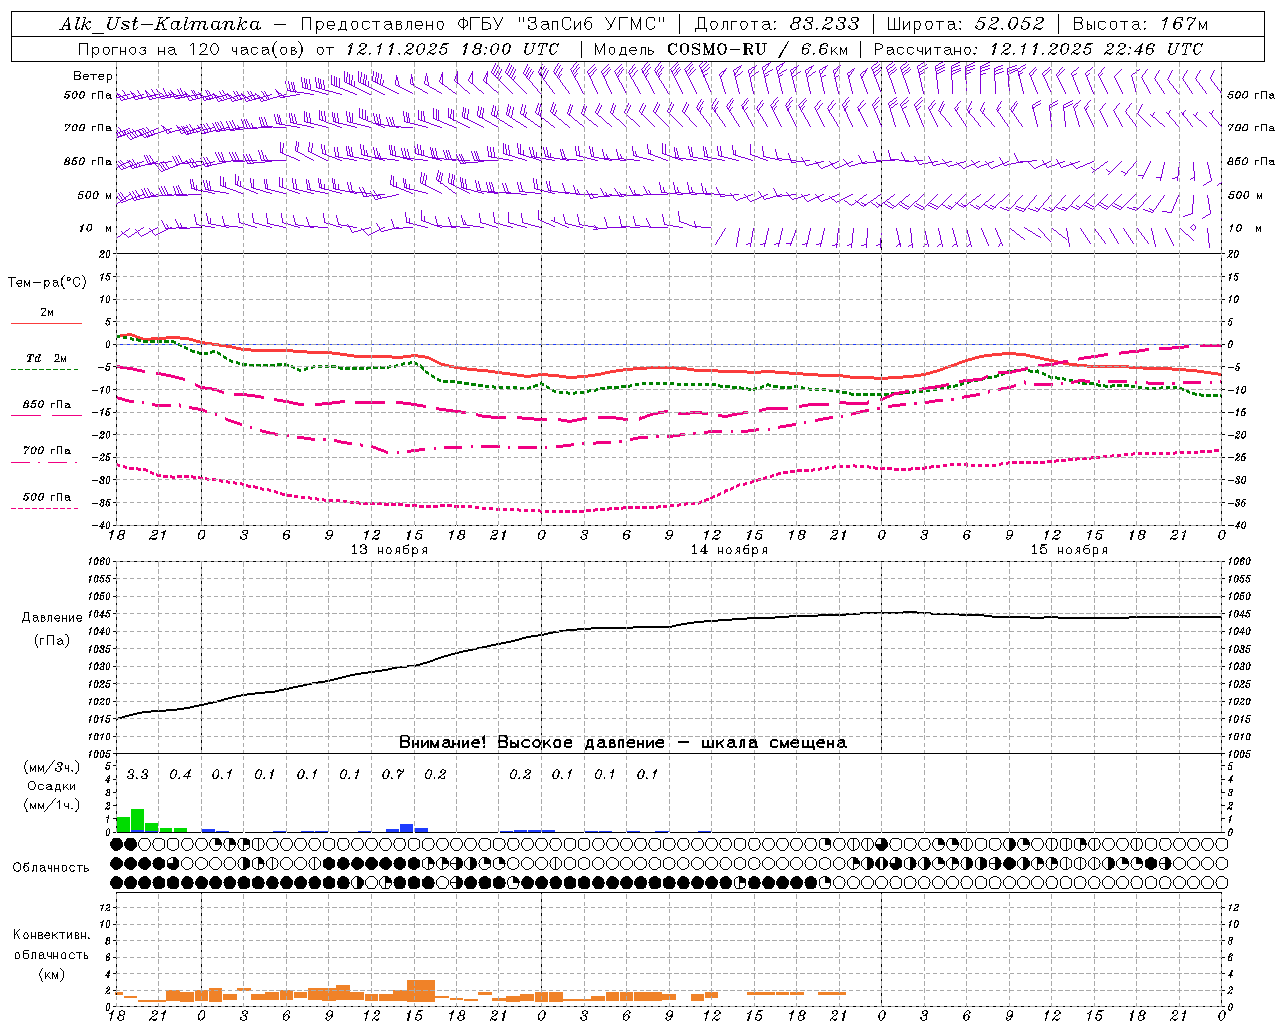Click the Долгота: 83.233 value
1280x1024 pixels.
(776, 24)
